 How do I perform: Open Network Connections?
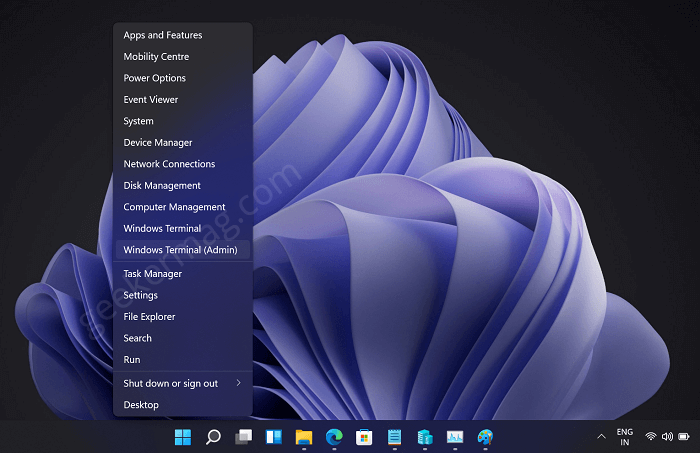(183, 163)
